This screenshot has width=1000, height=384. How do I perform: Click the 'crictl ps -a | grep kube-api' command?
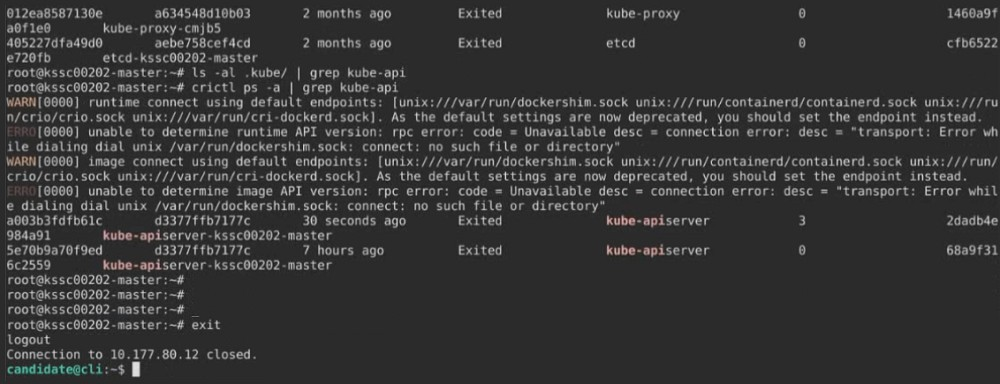click(x=295, y=88)
